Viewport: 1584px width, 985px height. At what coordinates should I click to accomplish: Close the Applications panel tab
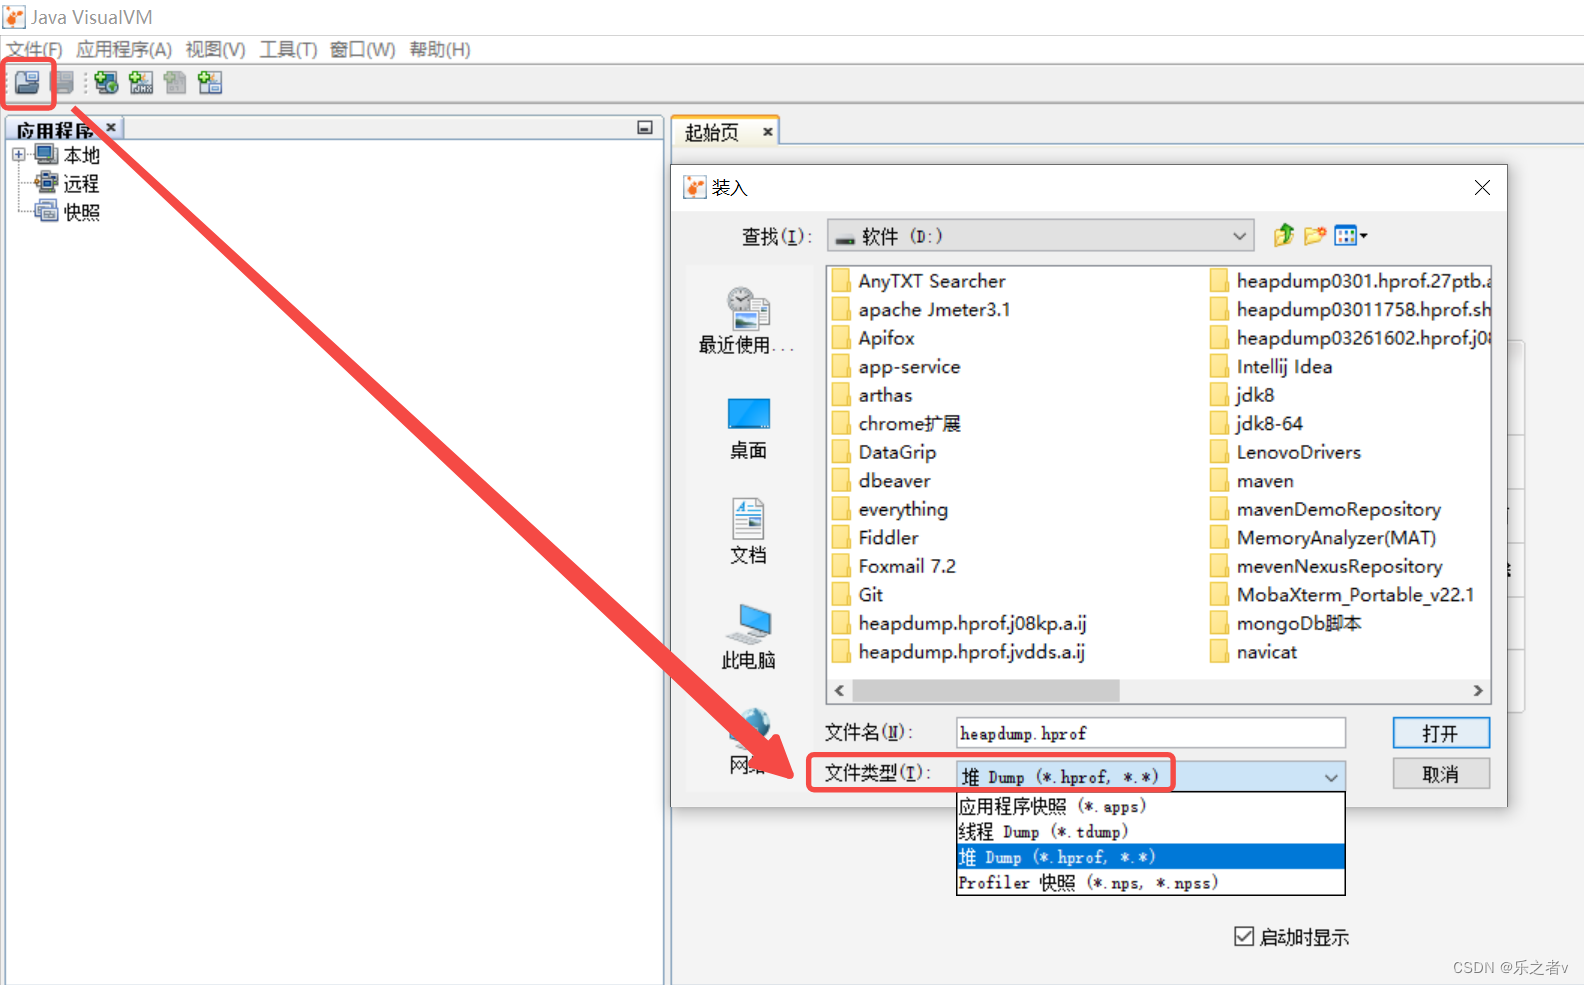[x=111, y=127]
